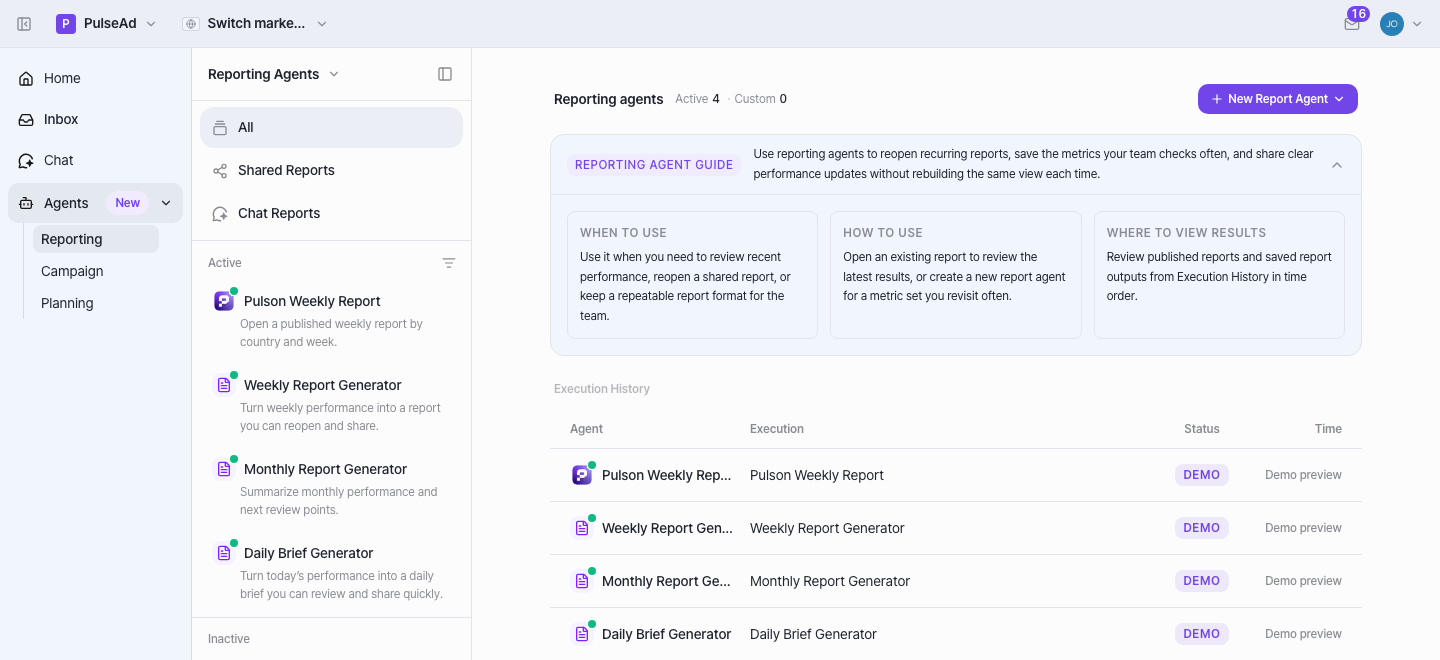Image resolution: width=1440 pixels, height=660 pixels.
Task: Click the Weekly Report Generator execution row icon
Action: pos(582,528)
